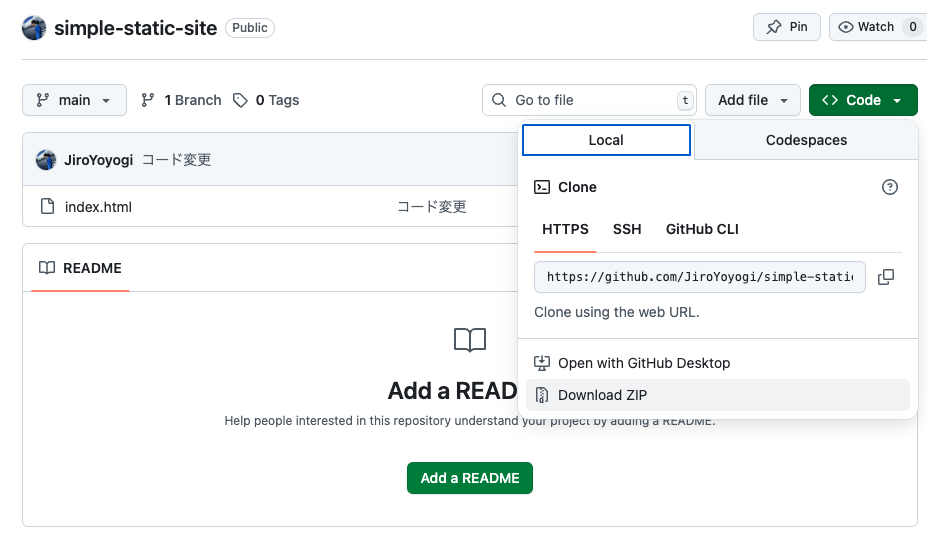The image size is (927, 545).
Task: Click the repository owner avatar beside simple-static-site
Action: (34, 28)
